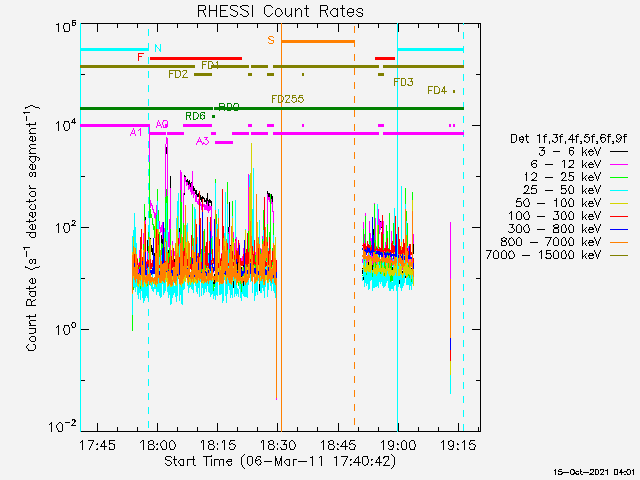Screen dimensions: 640x480
Task: Click the magenta 'A3' attenuator label
Action: 202,142
